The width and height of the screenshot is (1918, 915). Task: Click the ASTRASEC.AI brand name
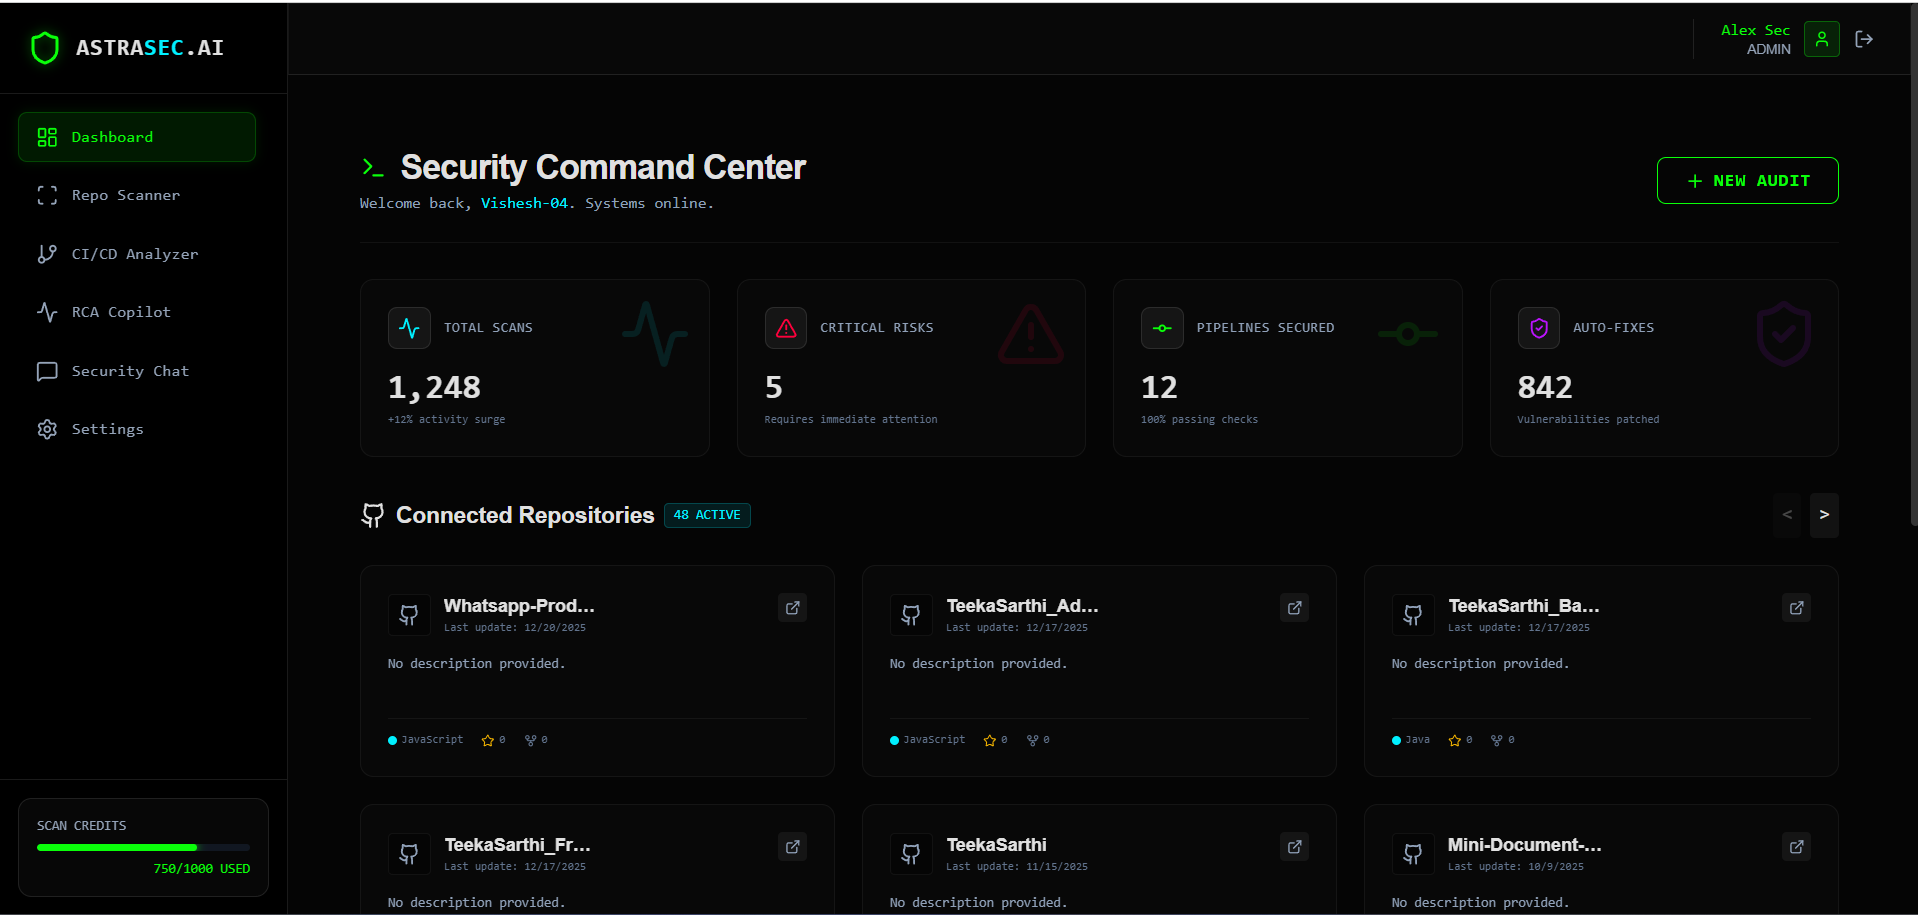pyautogui.click(x=150, y=48)
